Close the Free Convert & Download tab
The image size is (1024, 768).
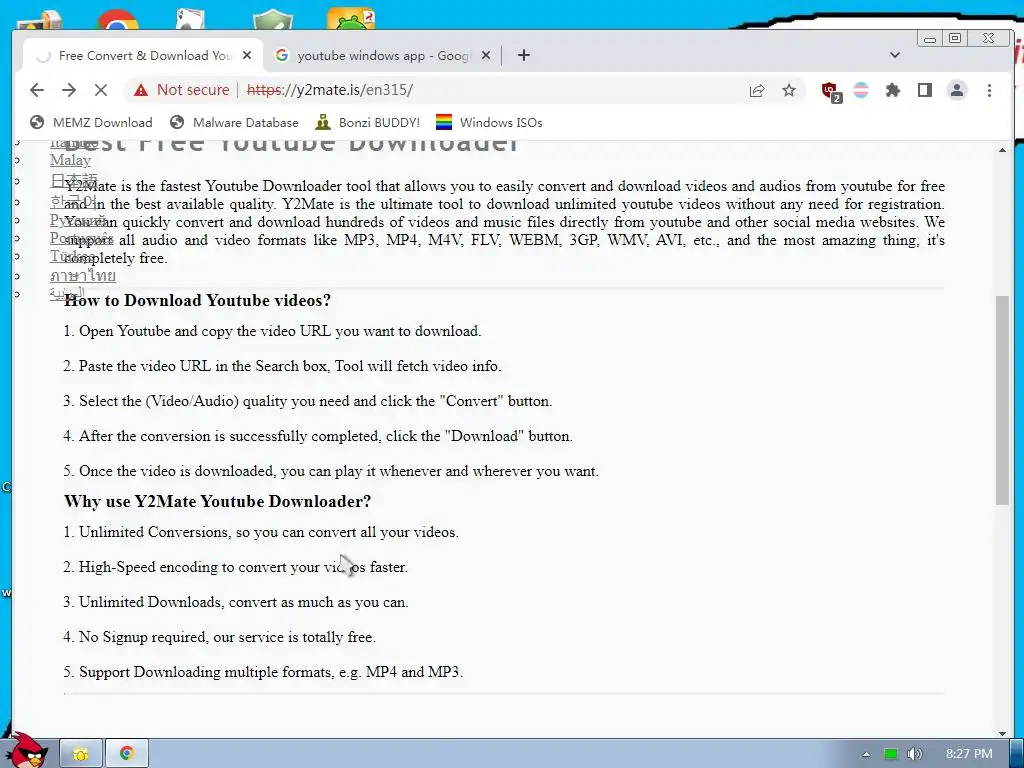tap(247, 56)
